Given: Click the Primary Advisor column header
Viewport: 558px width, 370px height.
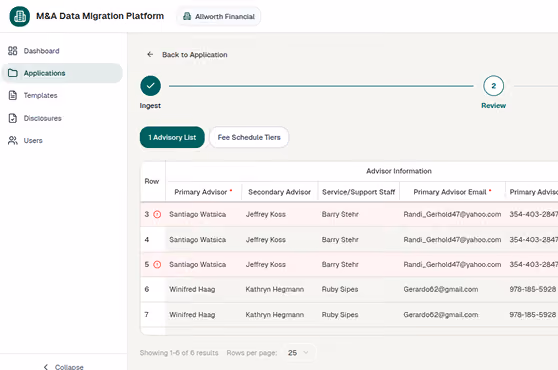Looking at the screenshot, I should pyautogui.click(x=203, y=192).
